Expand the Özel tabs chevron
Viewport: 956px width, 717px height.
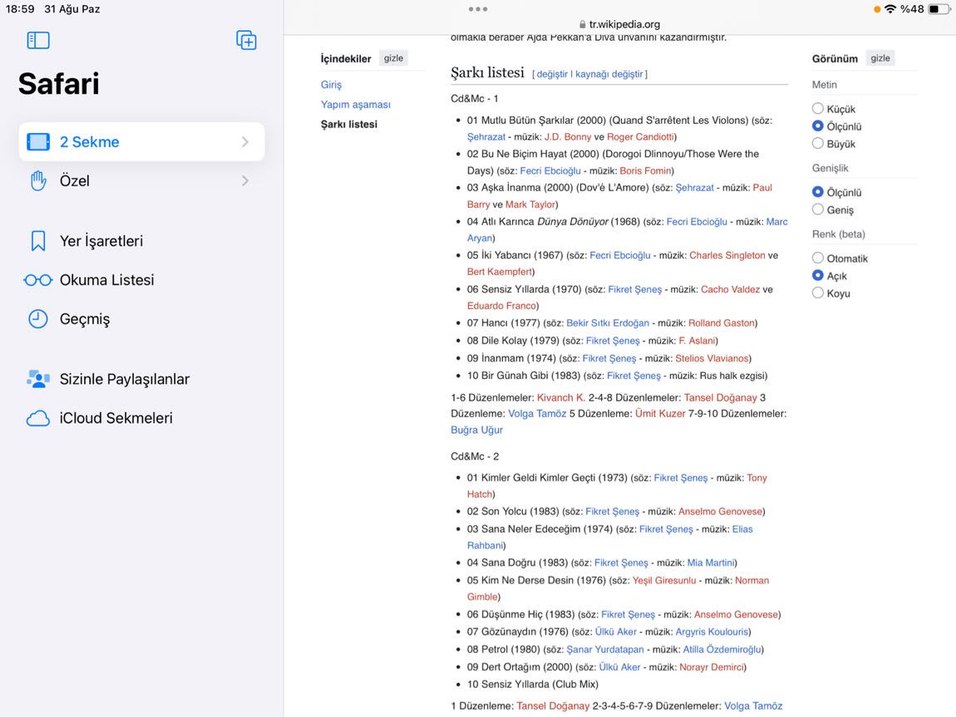coord(245,181)
